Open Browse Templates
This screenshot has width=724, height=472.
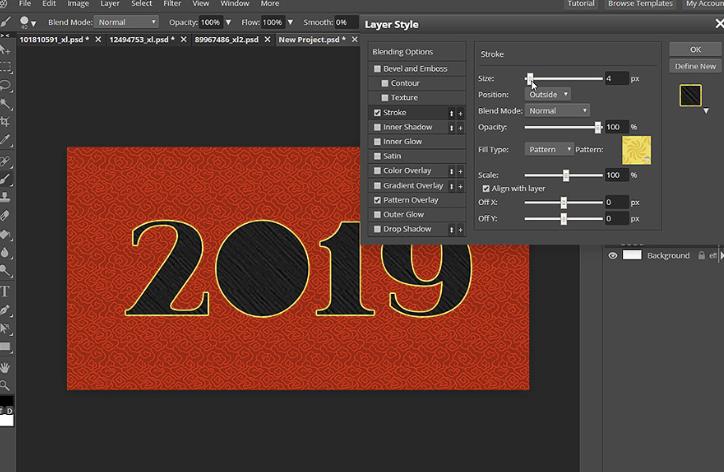tap(640, 4)
